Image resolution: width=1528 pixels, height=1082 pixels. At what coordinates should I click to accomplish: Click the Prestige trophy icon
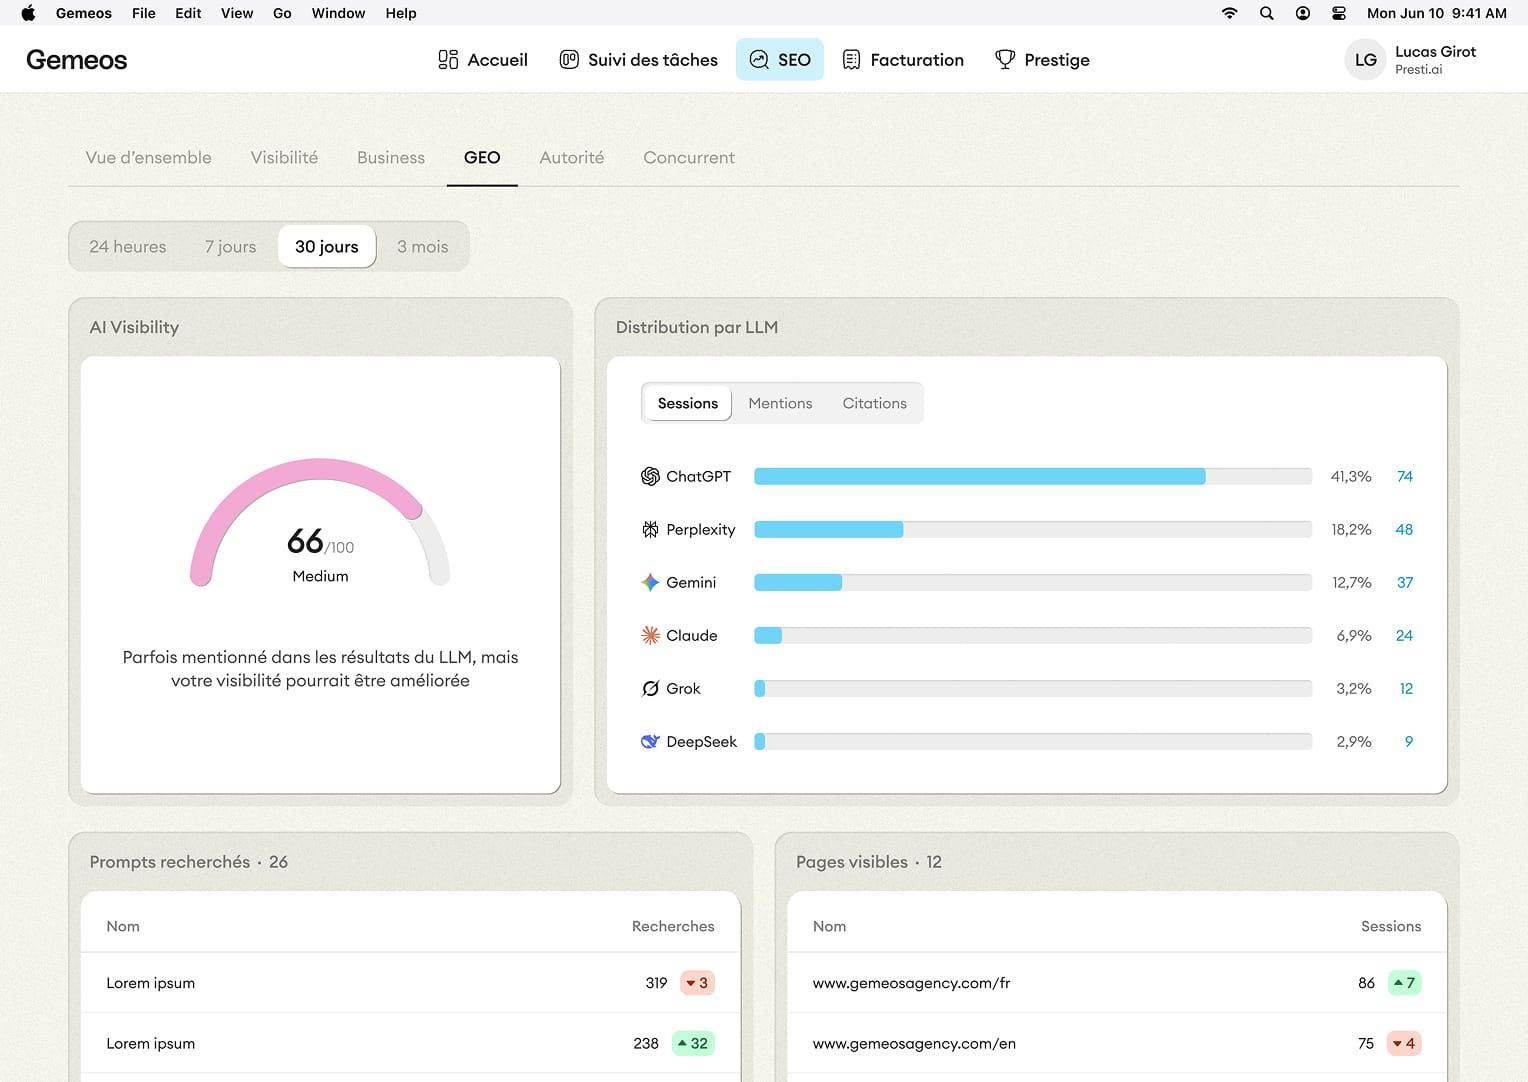tap(1005, 60)
